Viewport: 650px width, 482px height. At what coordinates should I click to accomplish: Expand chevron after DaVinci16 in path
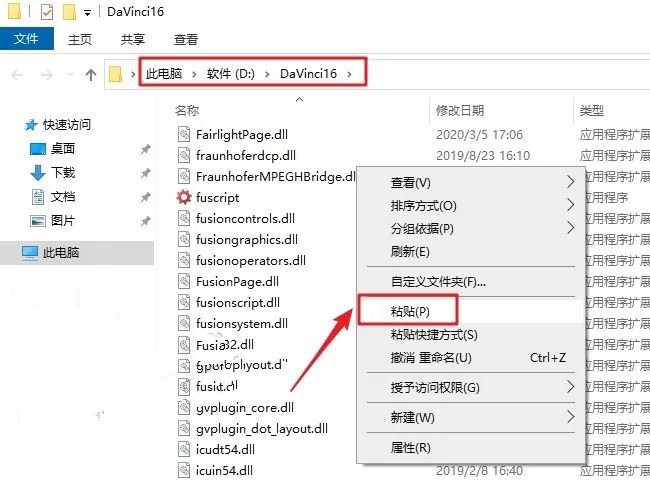click(x=349, y=75)
